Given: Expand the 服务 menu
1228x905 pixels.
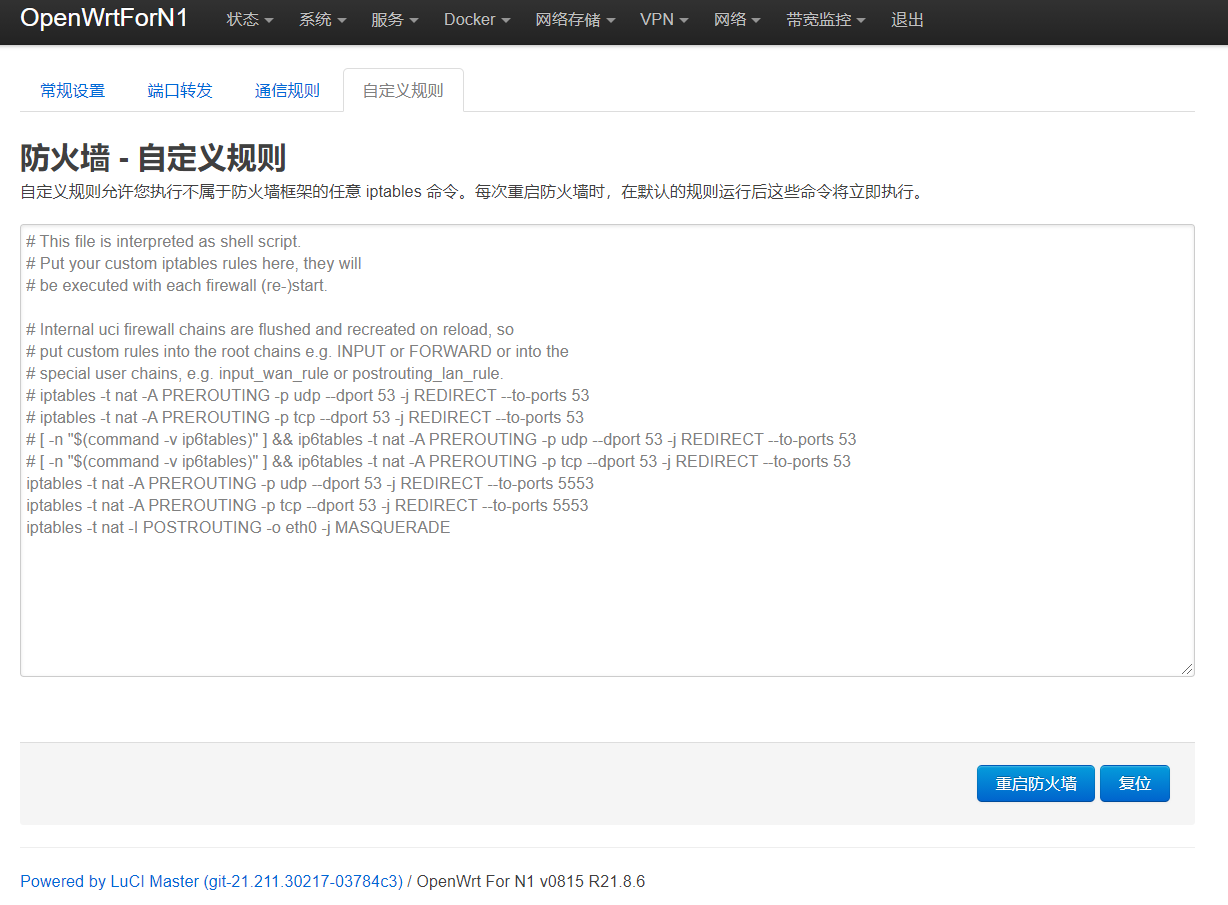Looking at the screenshot, I should [394, 20].
